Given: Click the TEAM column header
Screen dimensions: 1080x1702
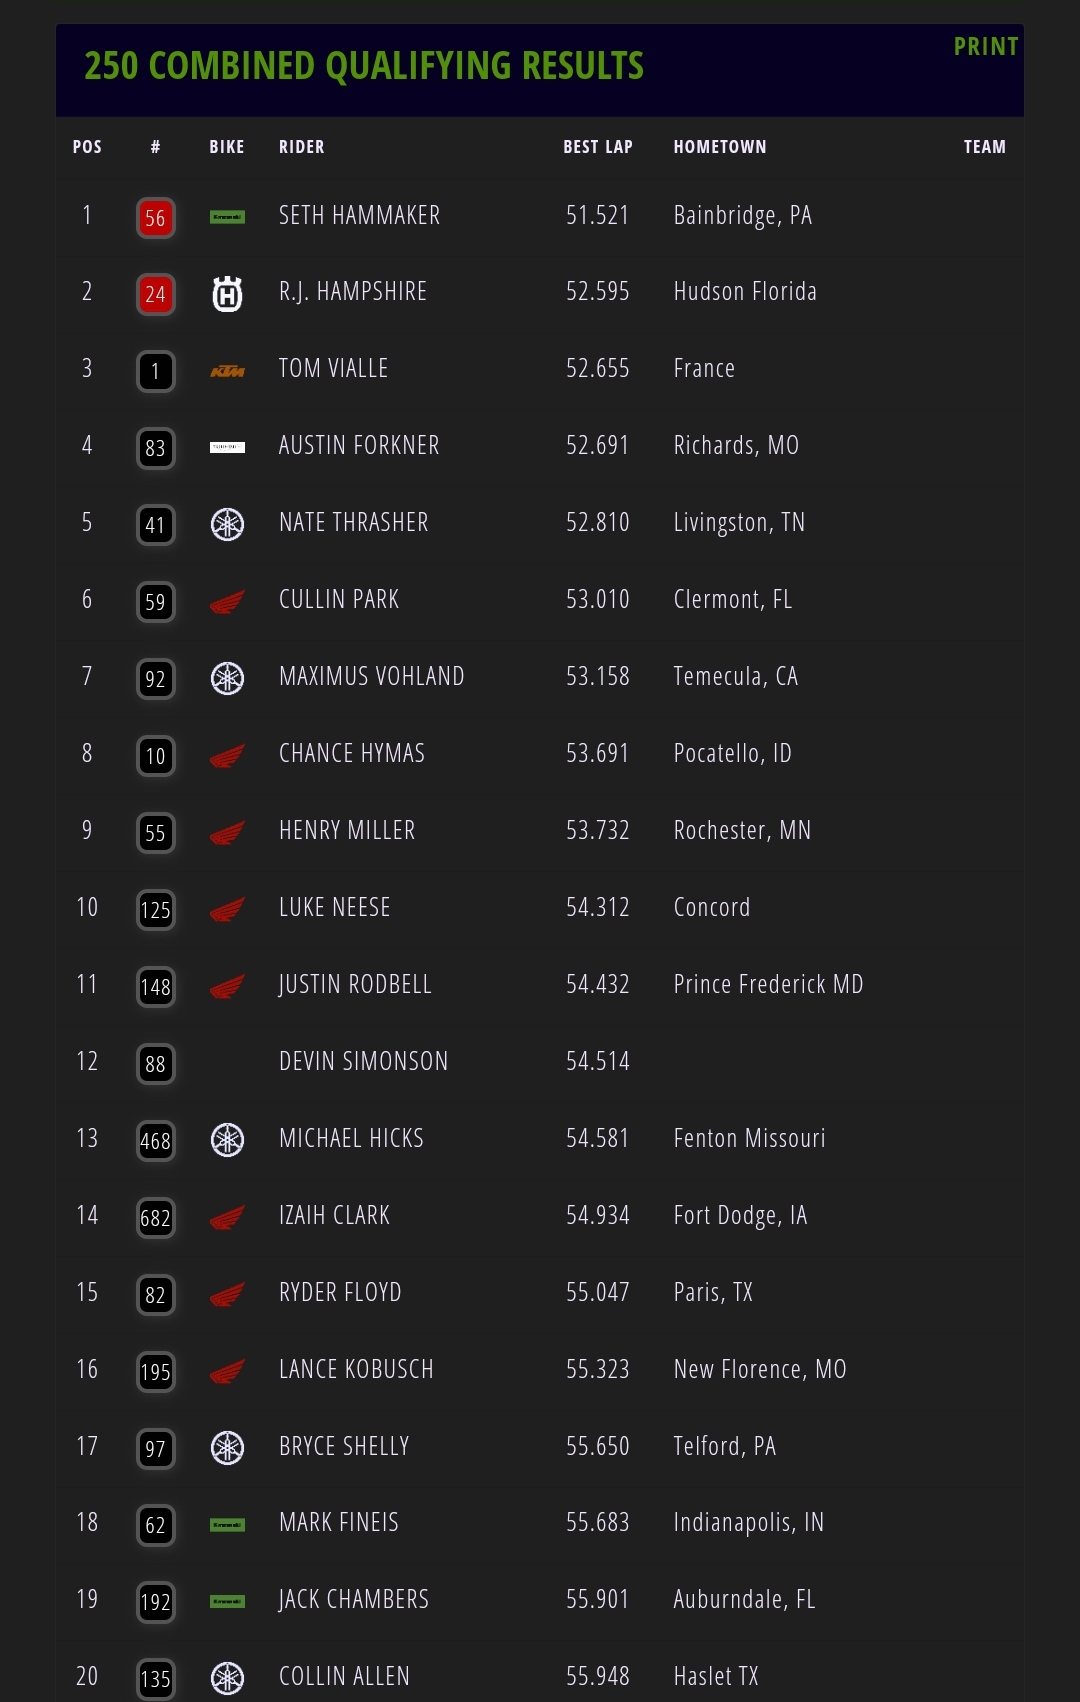Looking at the screenshot, I should click(x=984, y=147).
